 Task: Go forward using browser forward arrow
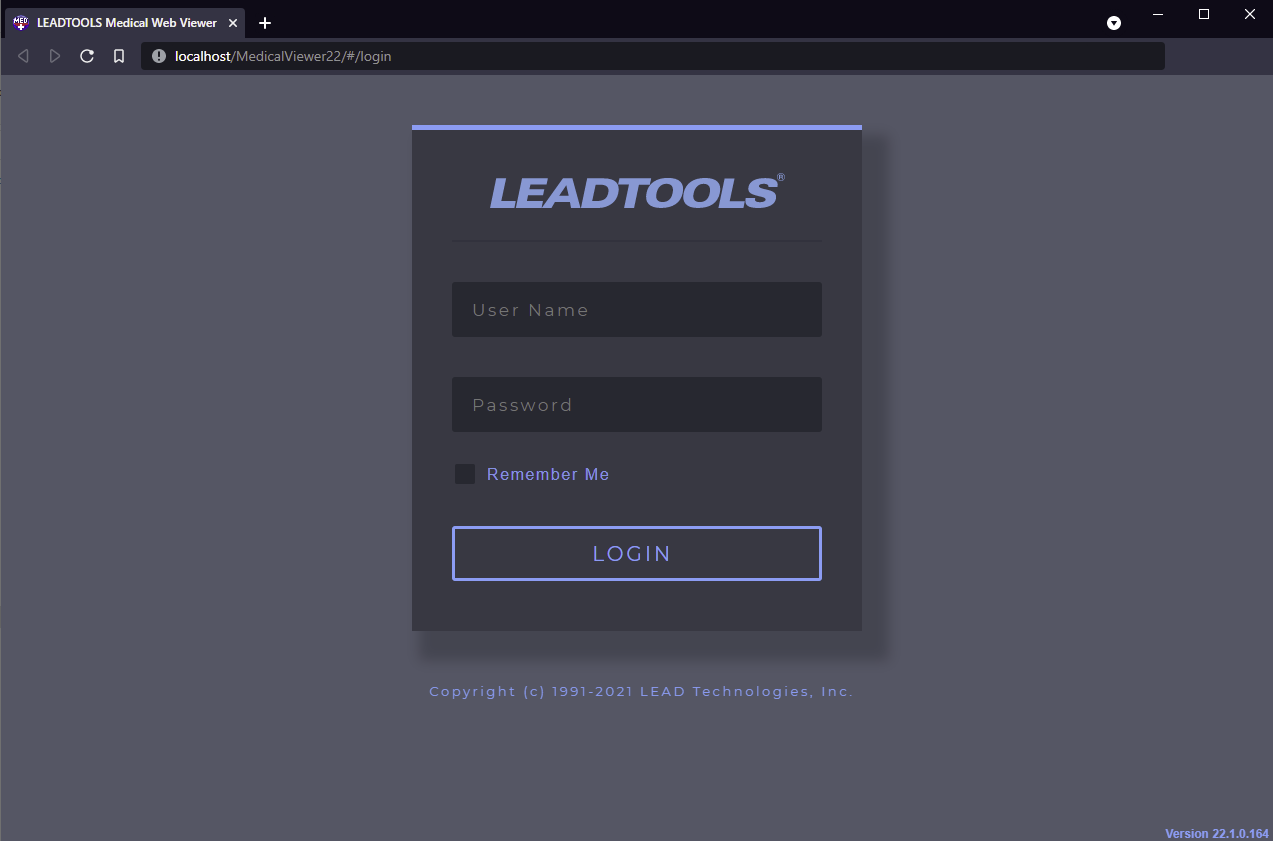coord(55,56)
